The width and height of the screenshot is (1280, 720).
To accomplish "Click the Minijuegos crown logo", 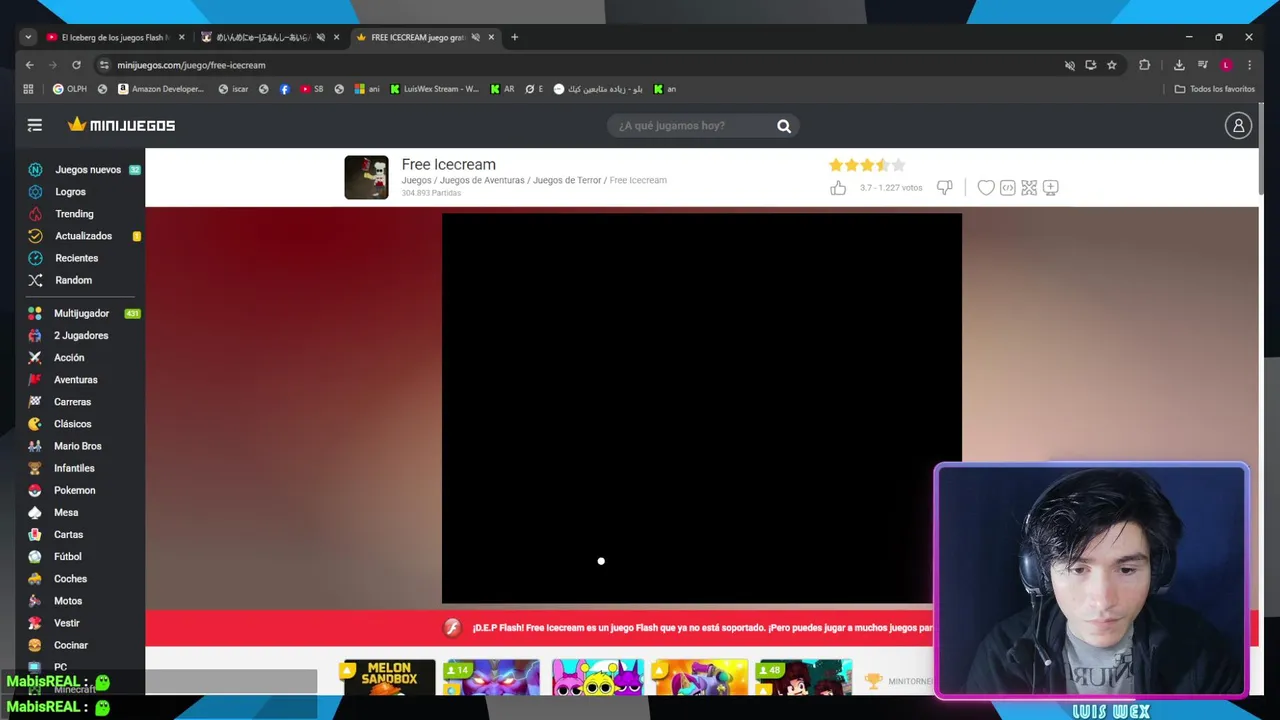I will pos(121,125).
